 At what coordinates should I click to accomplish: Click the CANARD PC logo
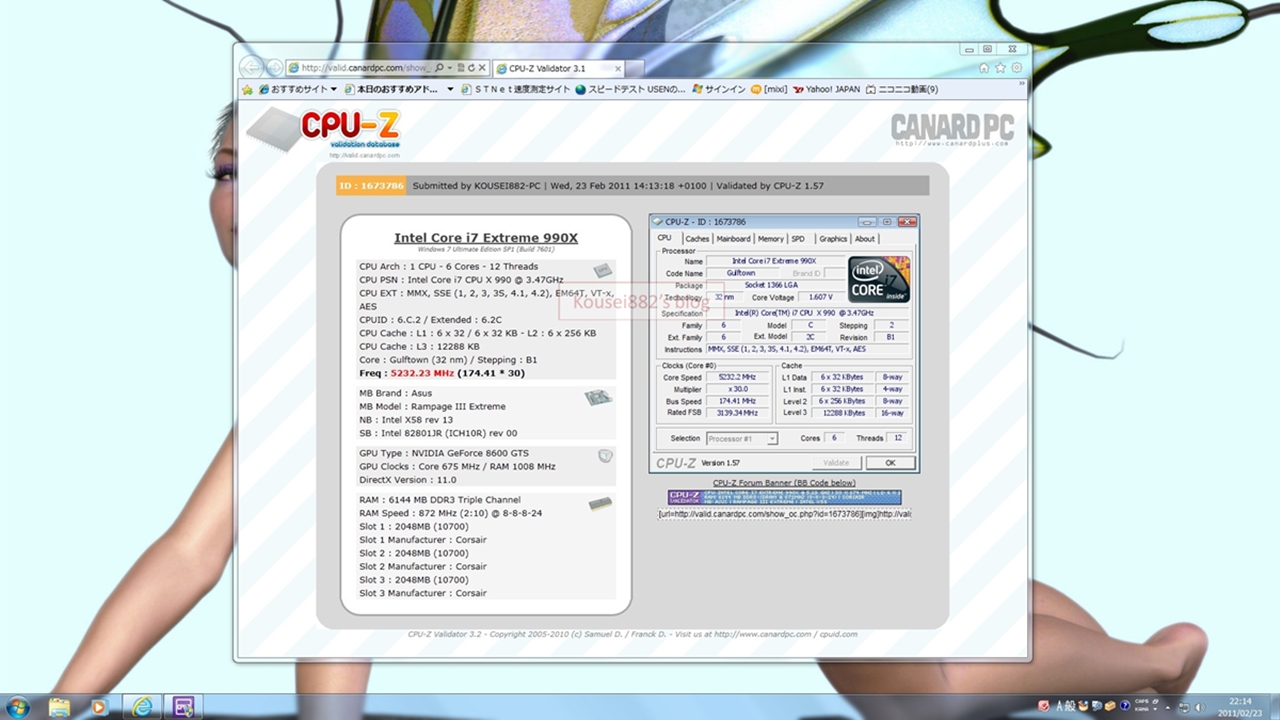tap(952, 129)
